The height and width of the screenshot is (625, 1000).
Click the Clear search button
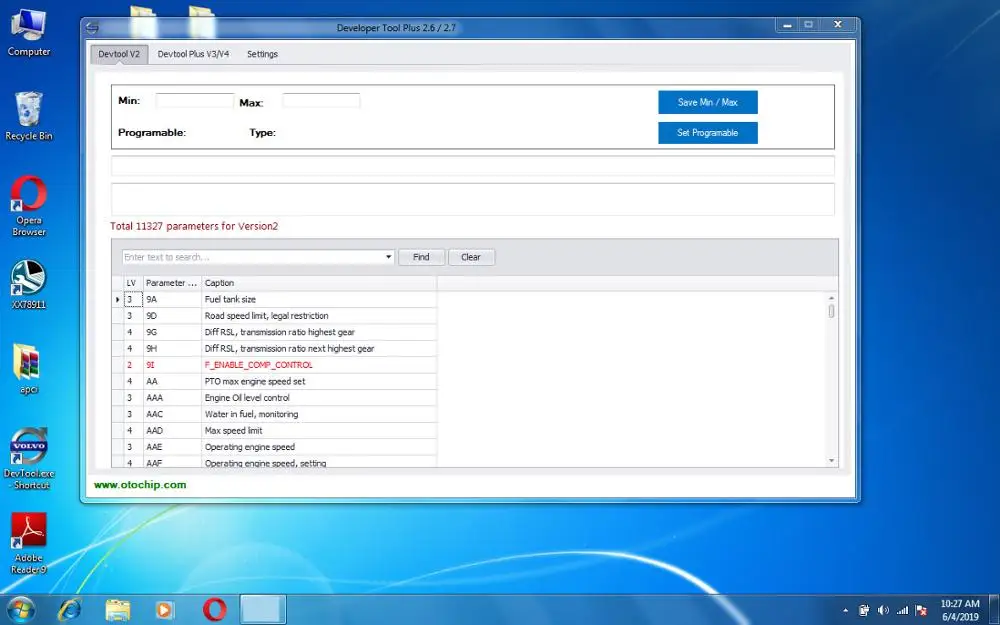471,257
